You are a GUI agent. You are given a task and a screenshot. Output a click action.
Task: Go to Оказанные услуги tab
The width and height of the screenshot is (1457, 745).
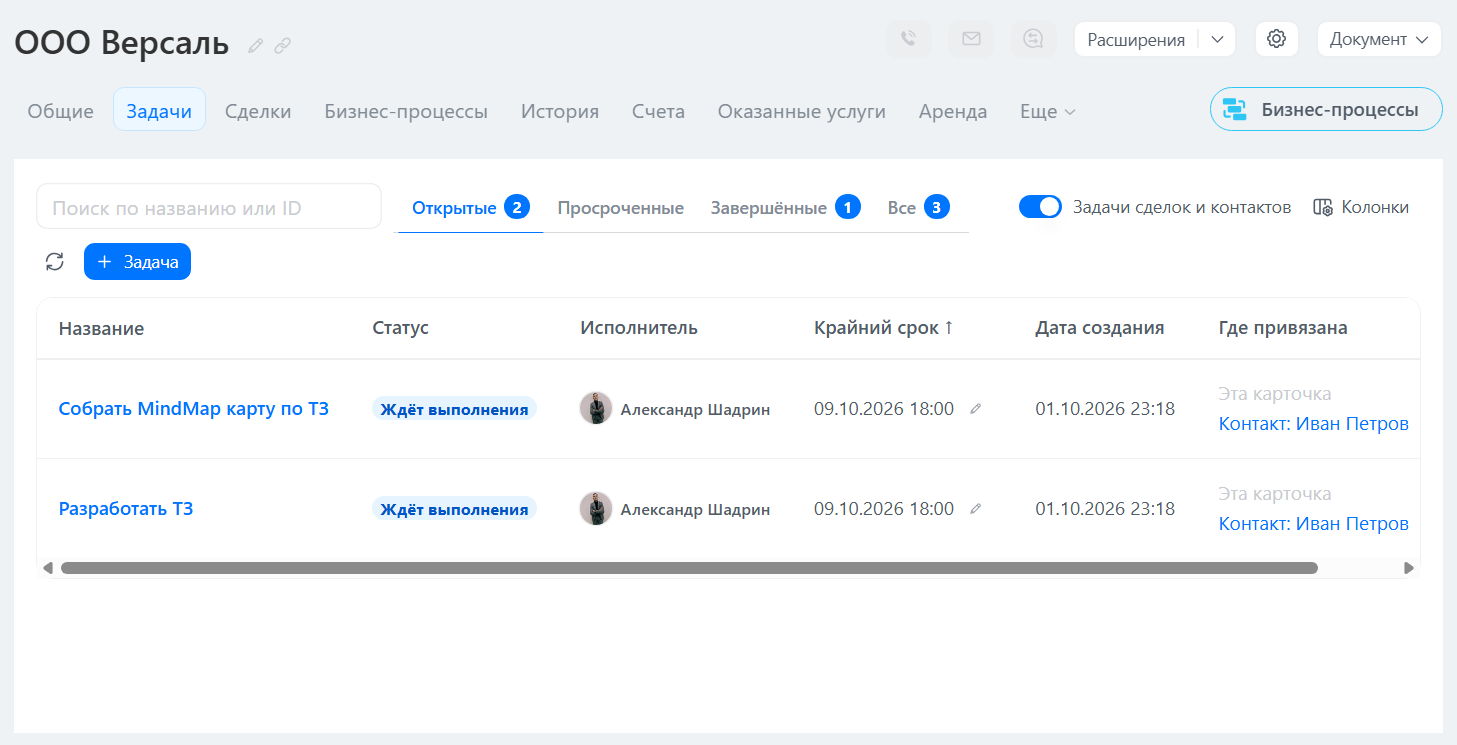pos(802,111)
